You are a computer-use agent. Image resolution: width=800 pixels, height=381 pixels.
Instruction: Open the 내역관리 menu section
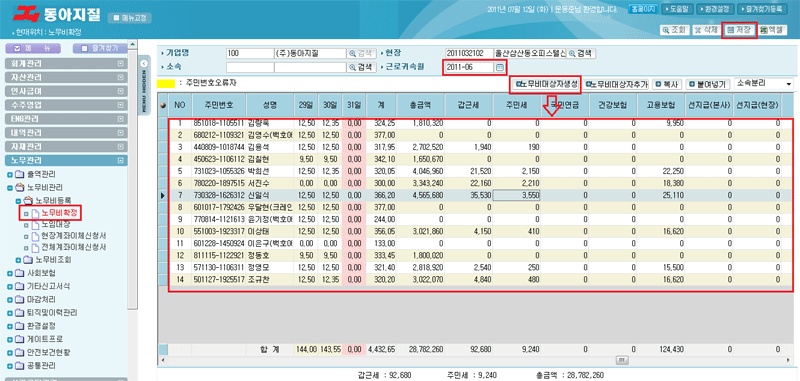tap(66, 133)
